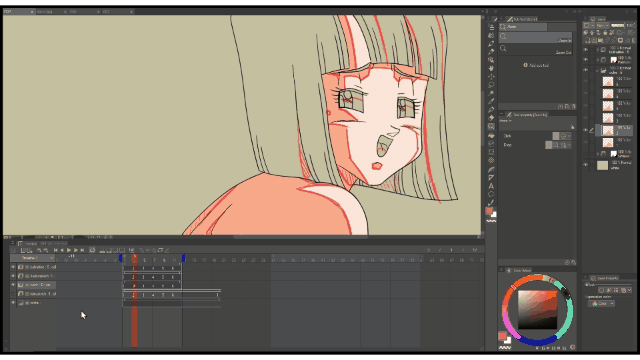This screenshot has height=360, width=640.
Task: Click Add sub tool button
Action: tap(536, 65)
